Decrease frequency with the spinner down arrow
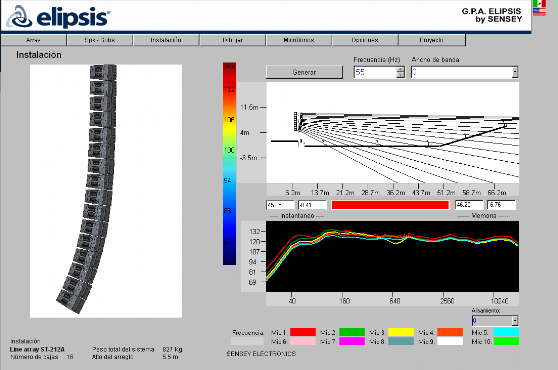The width and height of the screenshot is (558, 370). pyautogui.click(x=401, y=75)
